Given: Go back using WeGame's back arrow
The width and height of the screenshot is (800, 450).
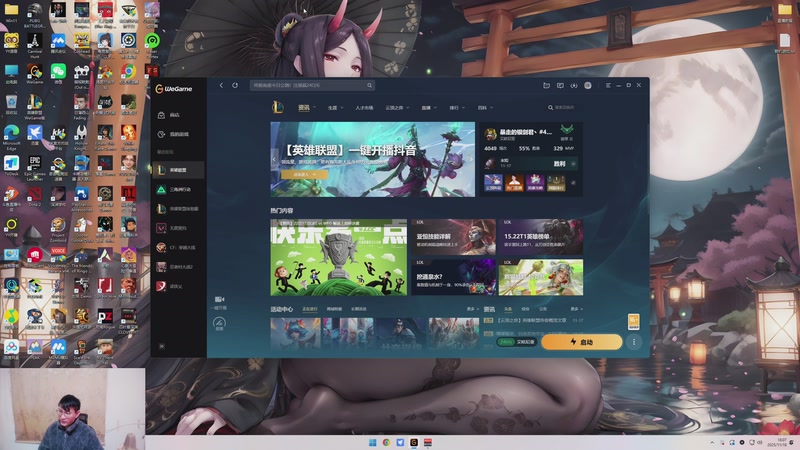Looking at the screenshot, I should pyautogui.click(x=221, y=85).
